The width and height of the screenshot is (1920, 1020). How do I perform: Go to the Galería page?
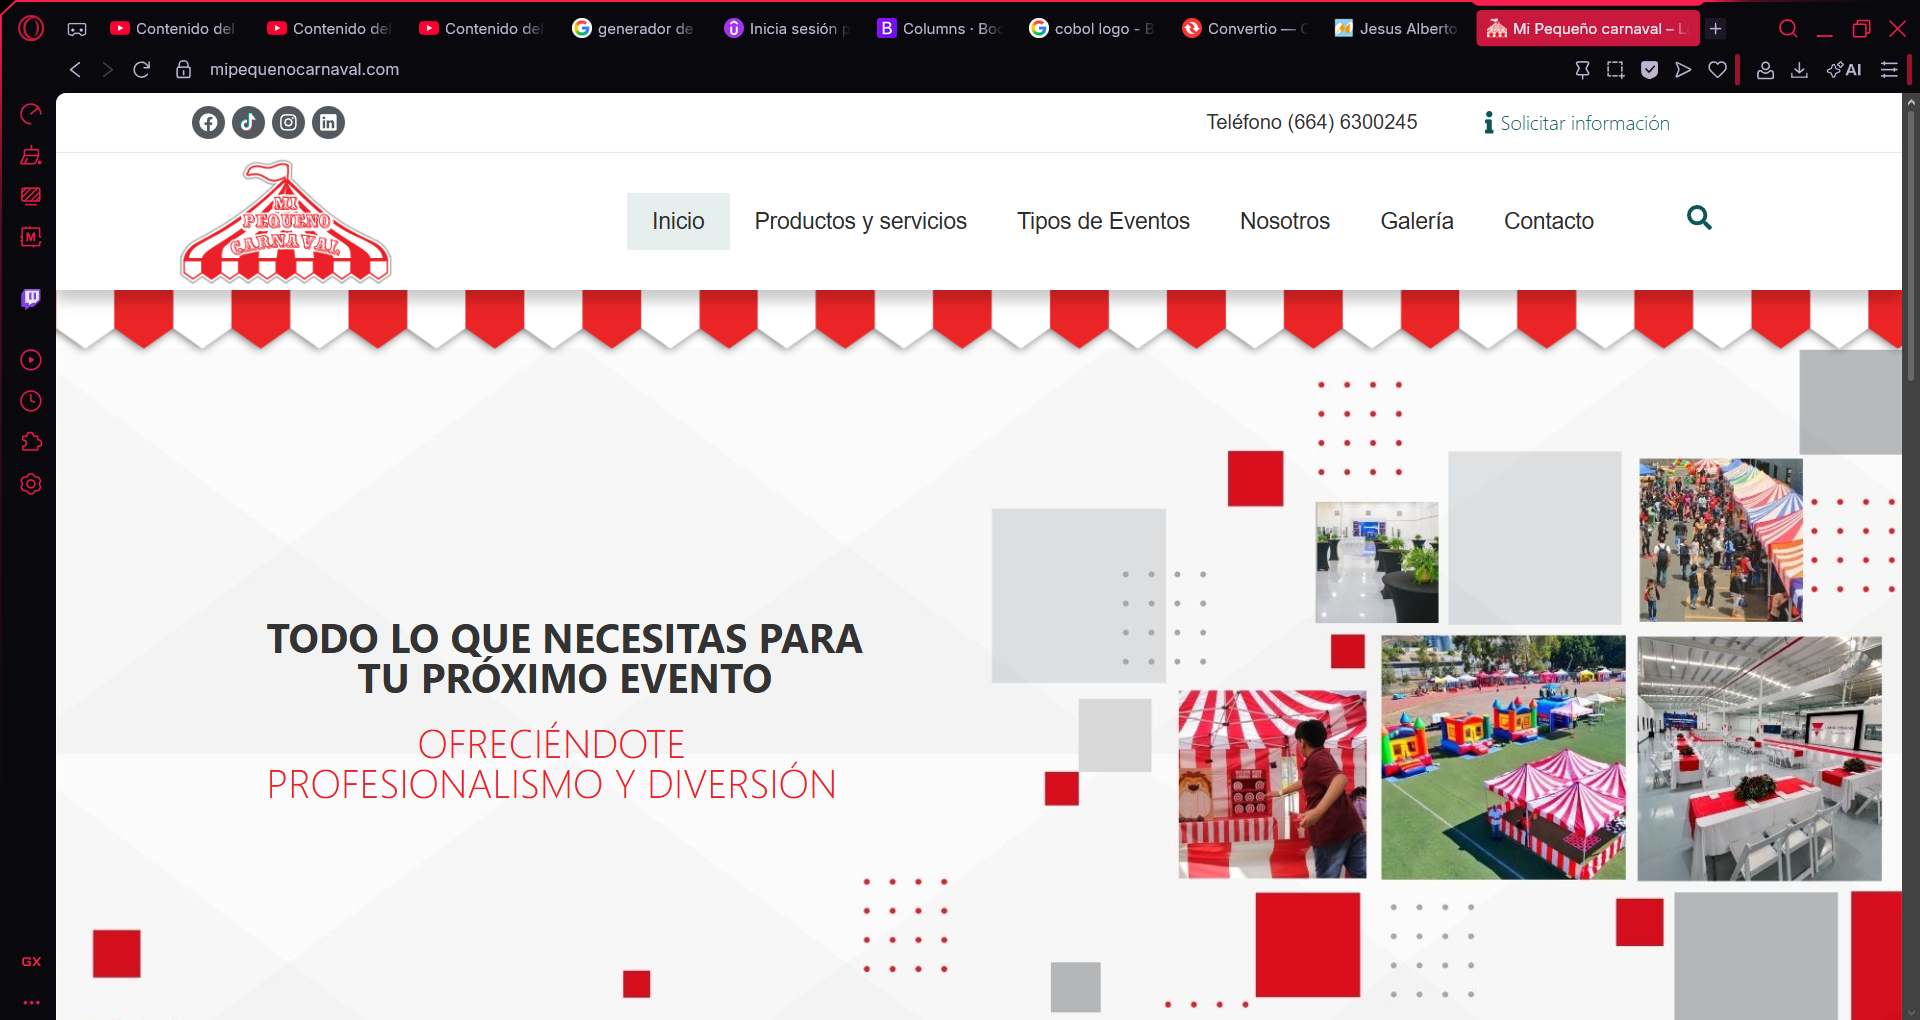pos(1416,221)
